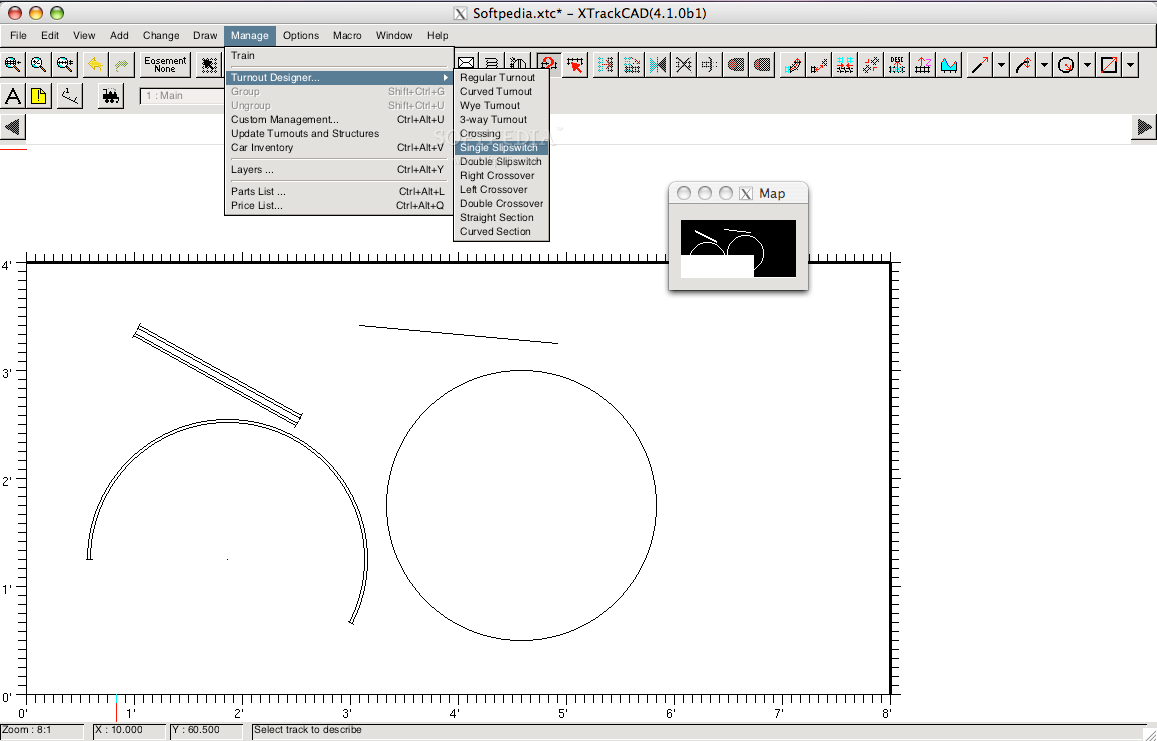The image size is (1157, 741).
Task: Select the Draw curved line tool
Action: (x=1023, y=65)
